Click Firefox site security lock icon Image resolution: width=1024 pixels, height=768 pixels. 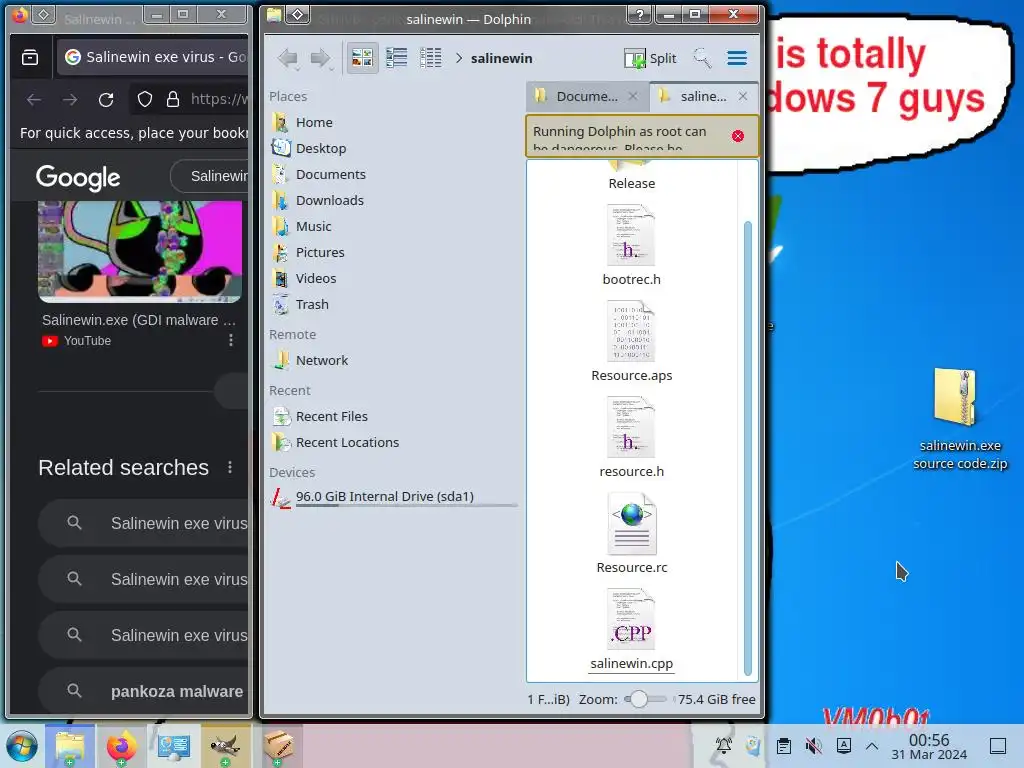click(x=172, y=99)
